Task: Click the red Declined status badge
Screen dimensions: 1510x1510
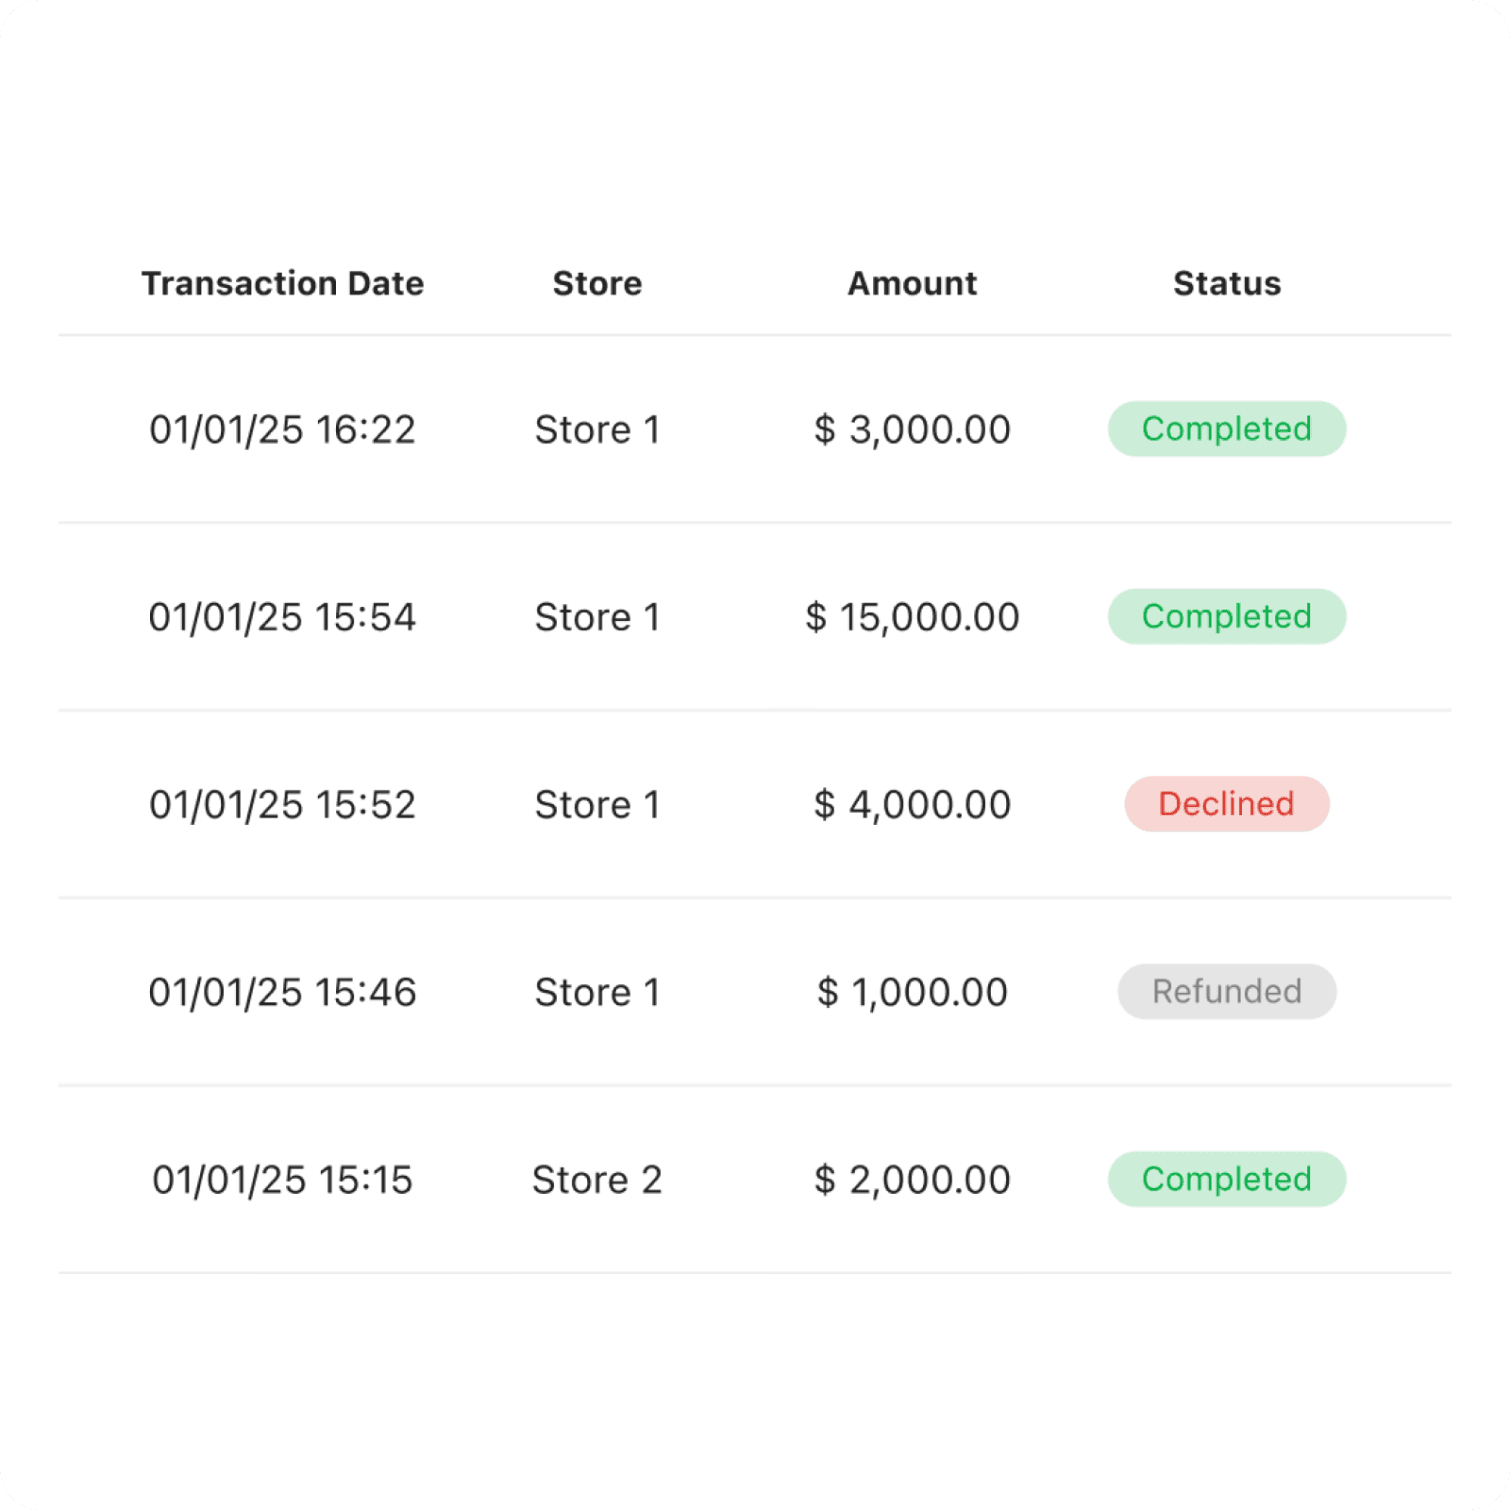Action: [x=1227, y=804]
